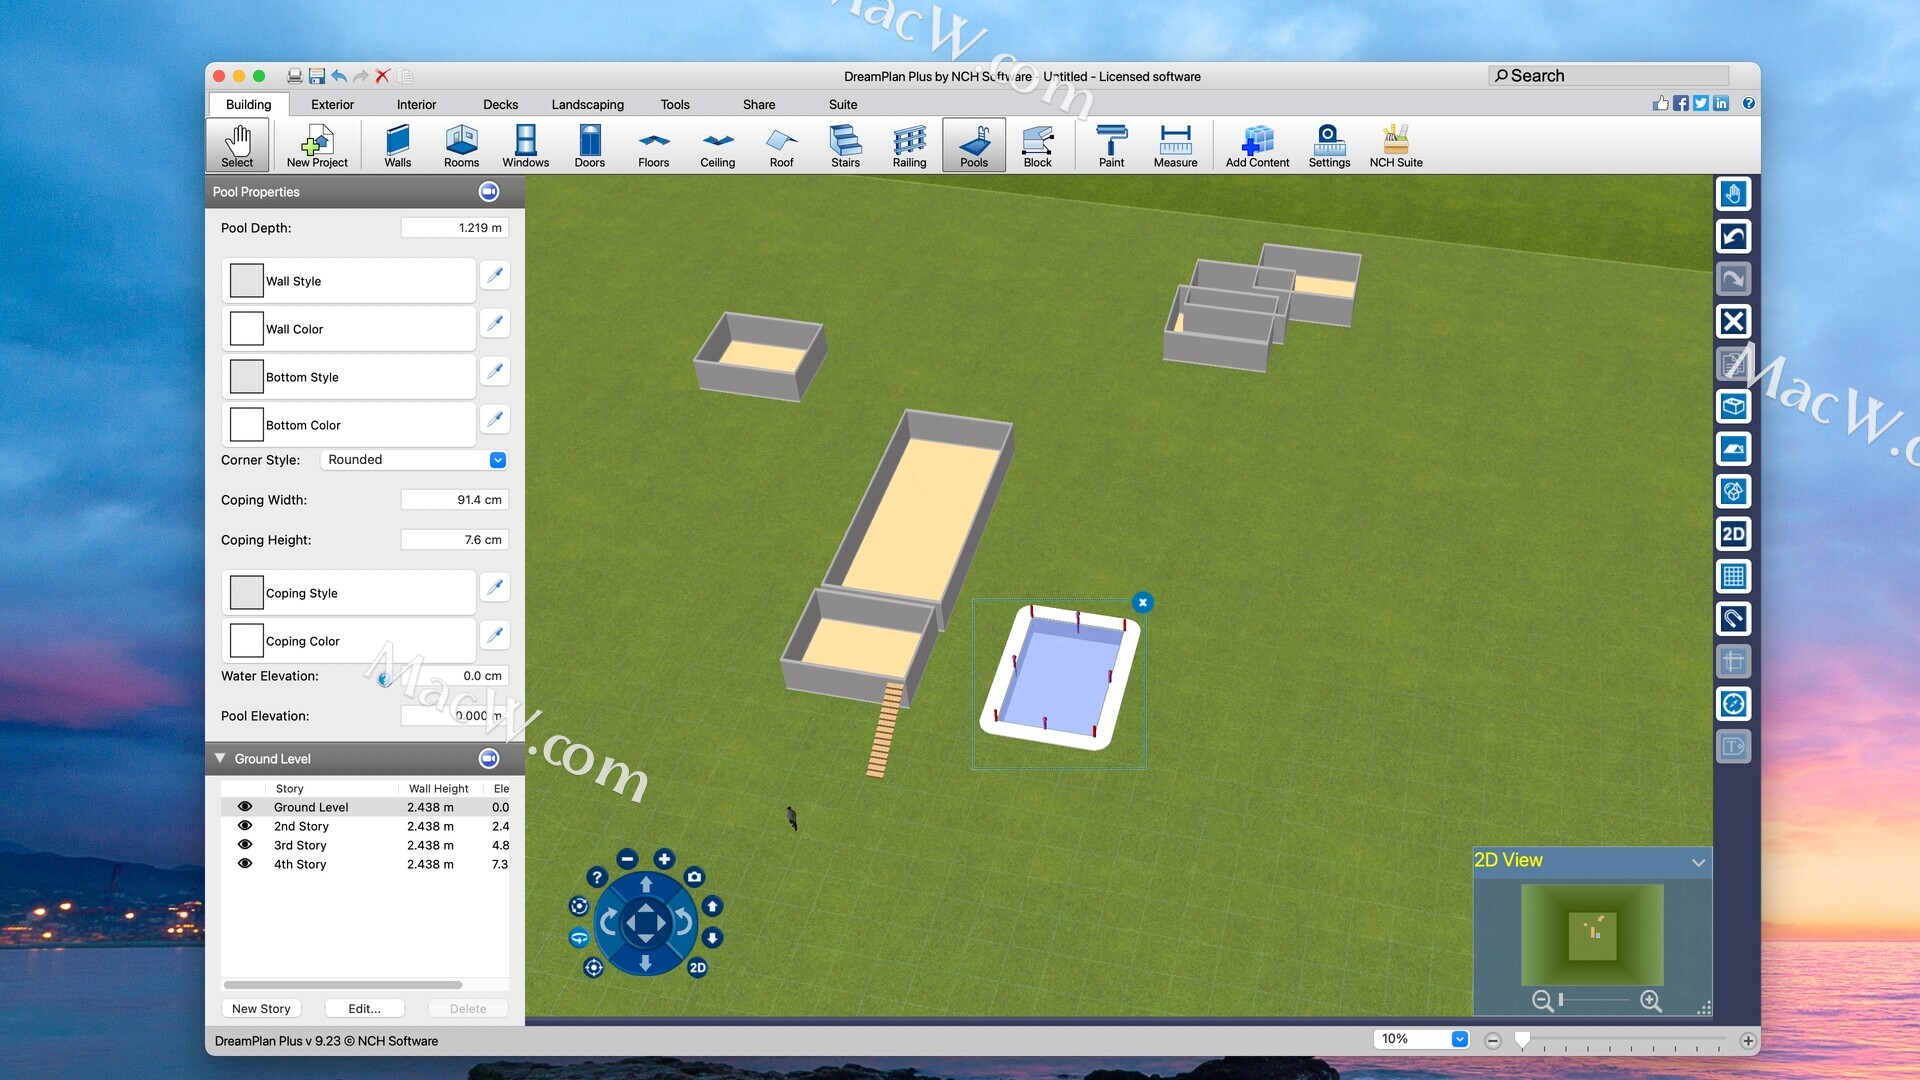The image size is (1920, 1080).
Task: Toggle visibility of 2nd Story
Action: pyautogui.click(x=244, y=825)
